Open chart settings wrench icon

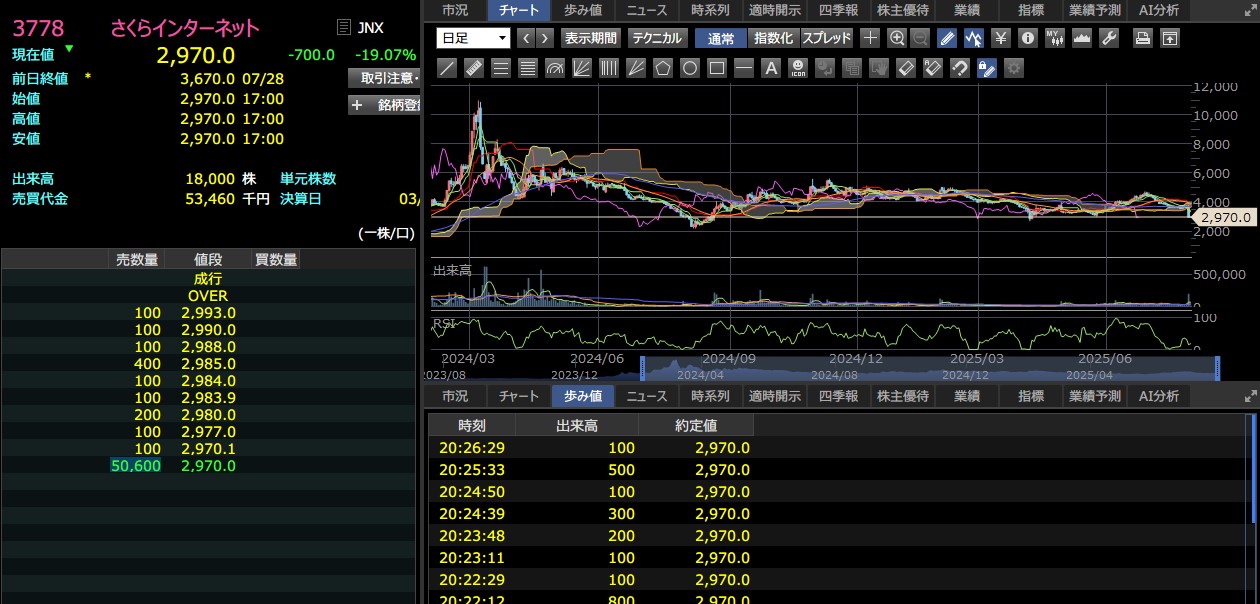[x=1108, y=38]
